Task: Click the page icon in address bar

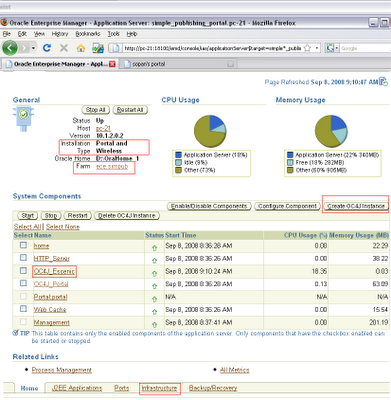Action: [x=115, y=48]
